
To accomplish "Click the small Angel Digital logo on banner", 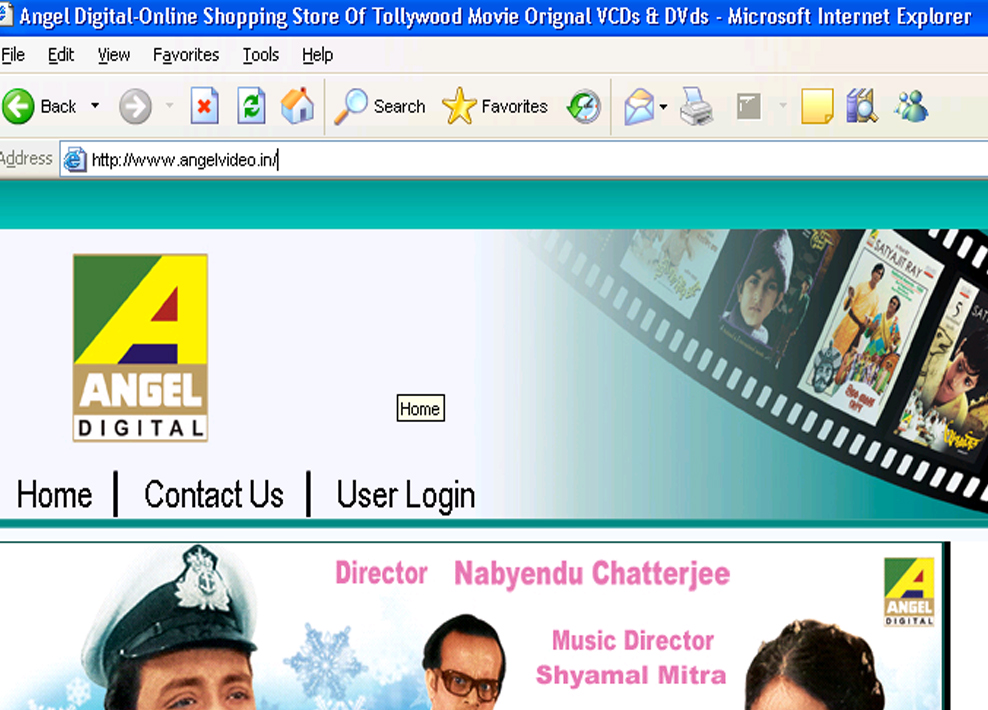I will [x=909, y=592].
